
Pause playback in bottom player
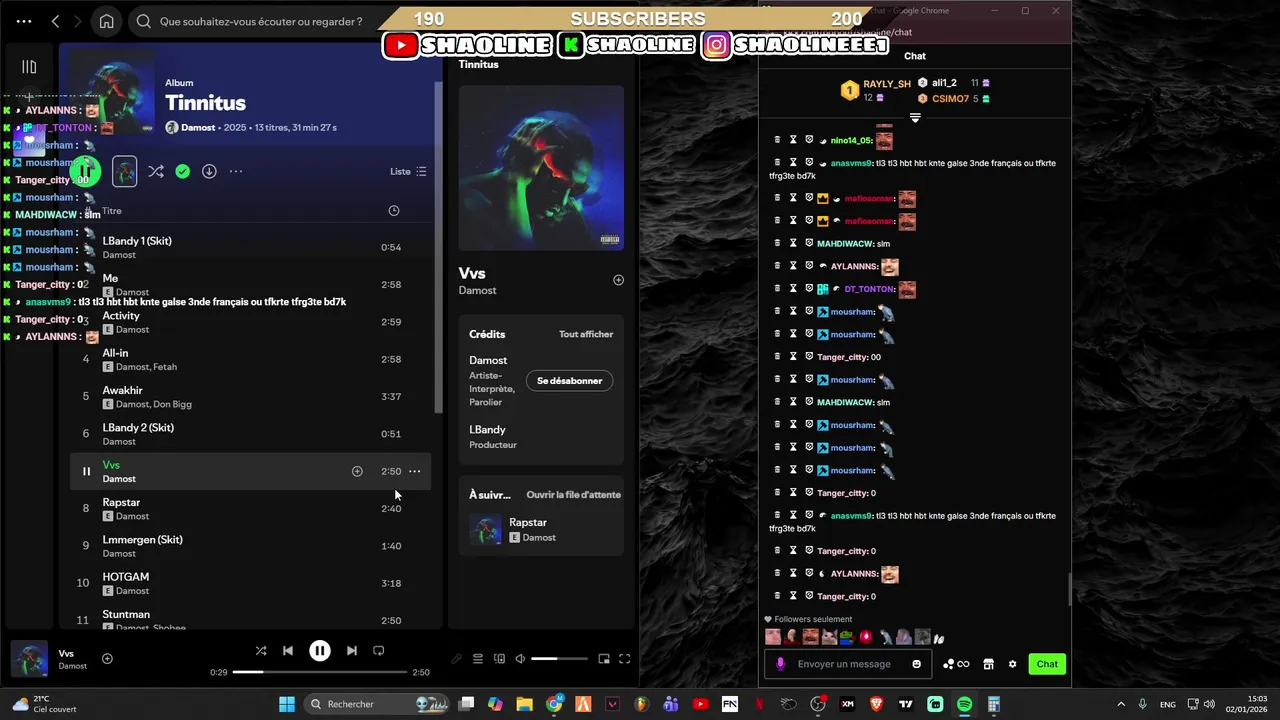(x=320, y=651)
